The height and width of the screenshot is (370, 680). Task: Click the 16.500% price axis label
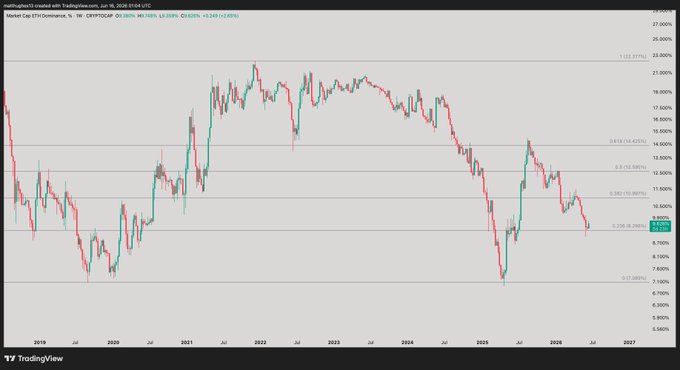tap(662, 119)
